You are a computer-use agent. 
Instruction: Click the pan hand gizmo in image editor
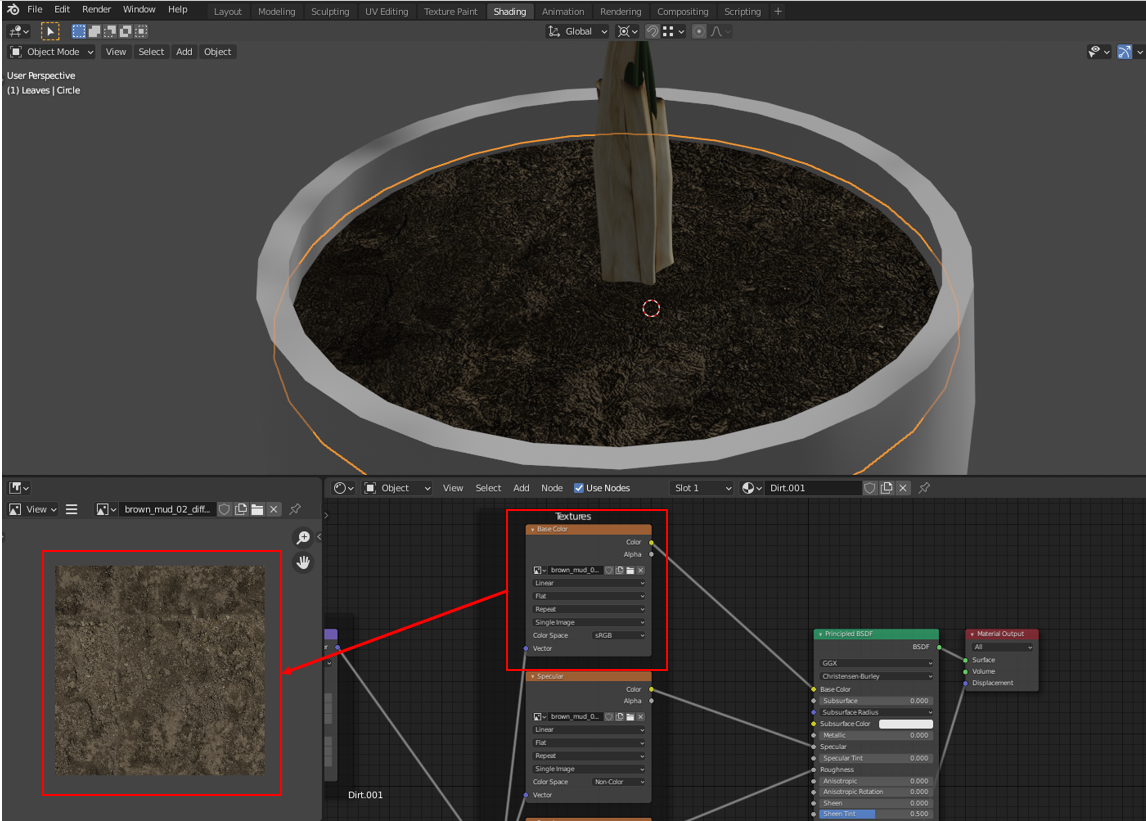[303, 562]
